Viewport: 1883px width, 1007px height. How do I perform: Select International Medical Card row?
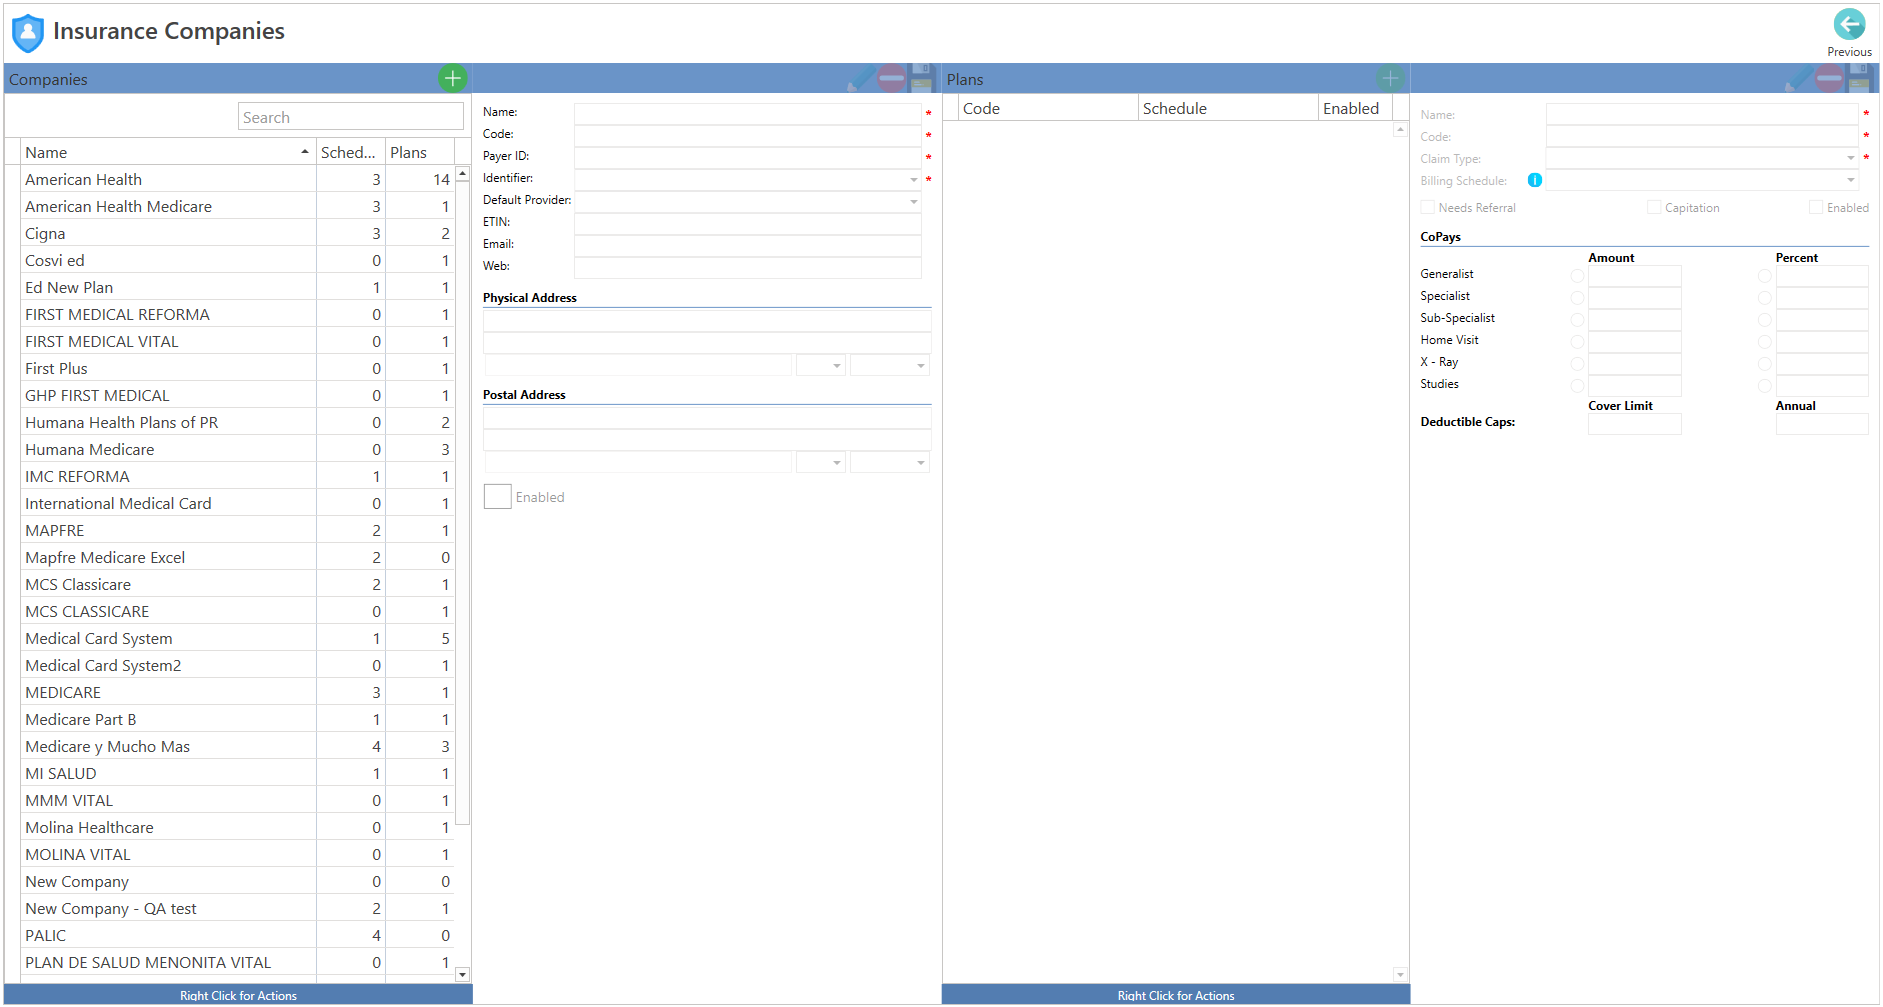tap(238, 503)
